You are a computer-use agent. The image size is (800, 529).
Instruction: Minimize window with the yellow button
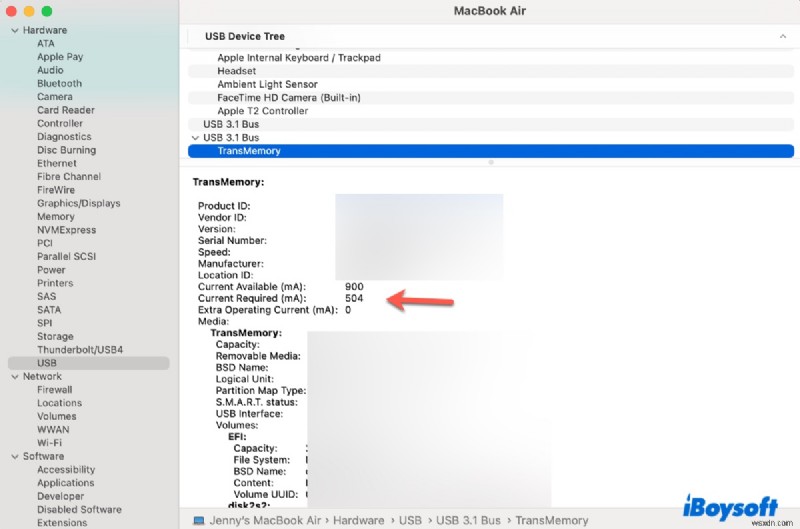29,11
